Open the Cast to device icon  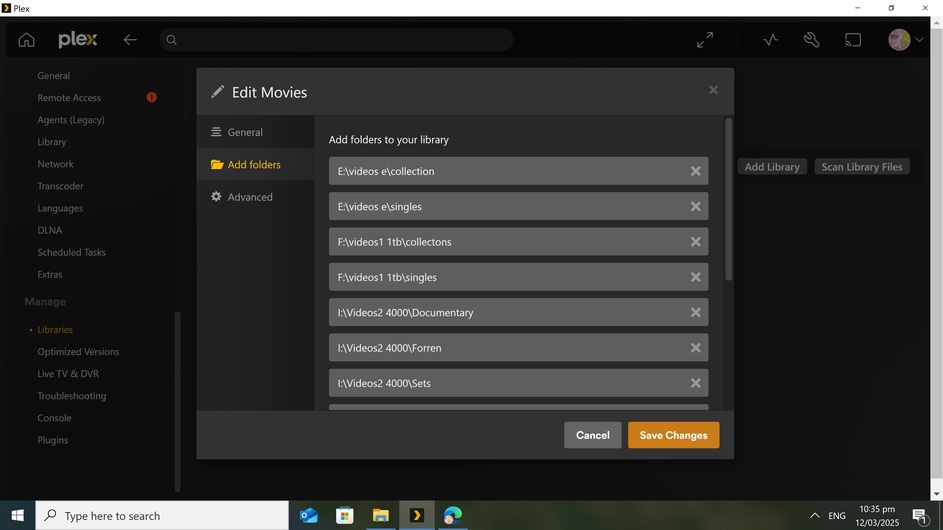(853, 40)
